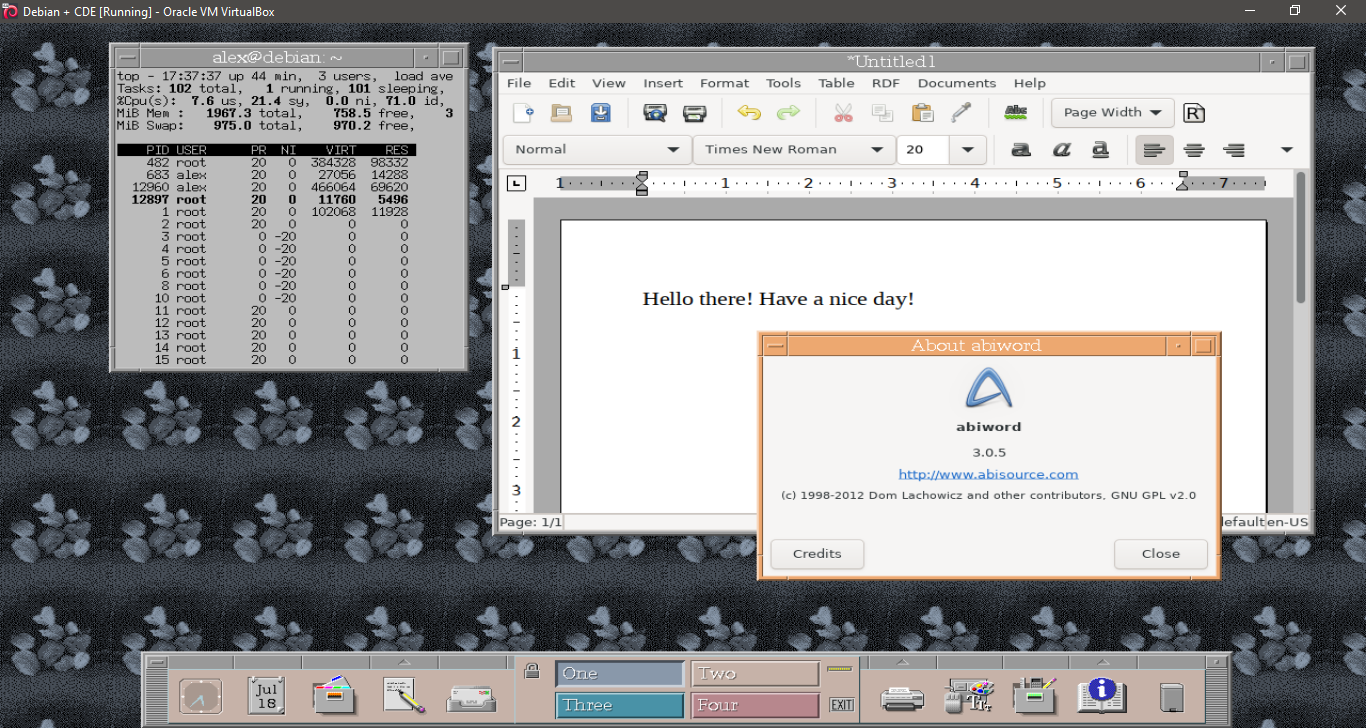Open the CDE Help Manager book icon
The height and width of the screenshot is (728, 1366).
pos(1101,695)
